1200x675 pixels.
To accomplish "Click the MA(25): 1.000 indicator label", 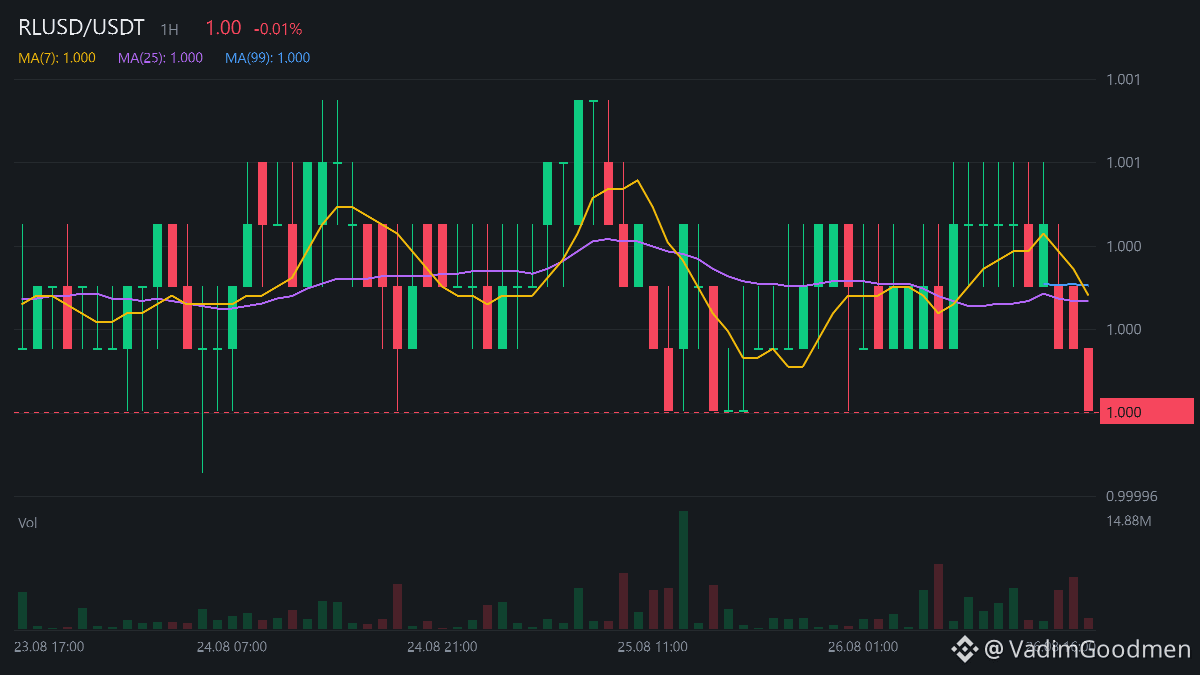I will [160, 58].
